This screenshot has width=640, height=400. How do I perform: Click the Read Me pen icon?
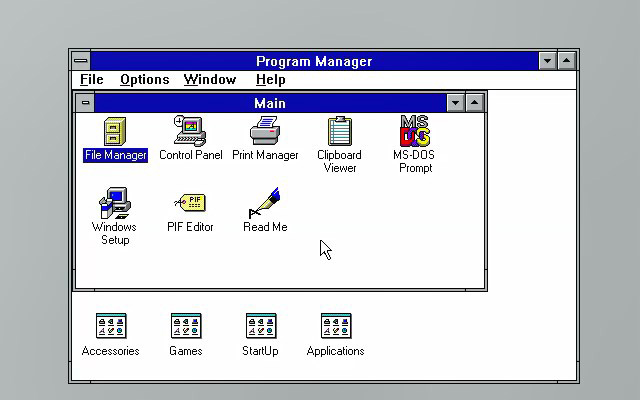point(265,204)
